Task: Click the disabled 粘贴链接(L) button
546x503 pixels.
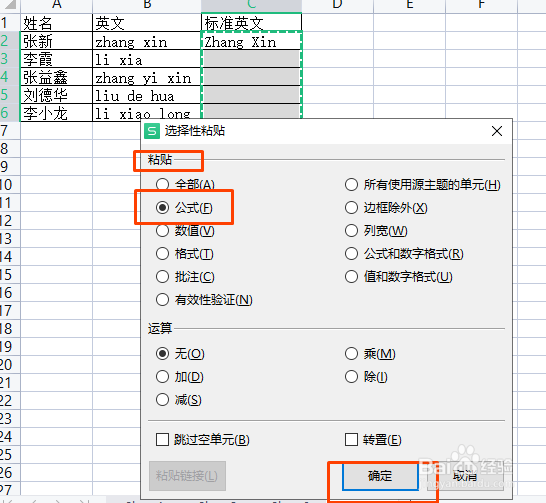Action: [187, 476]
